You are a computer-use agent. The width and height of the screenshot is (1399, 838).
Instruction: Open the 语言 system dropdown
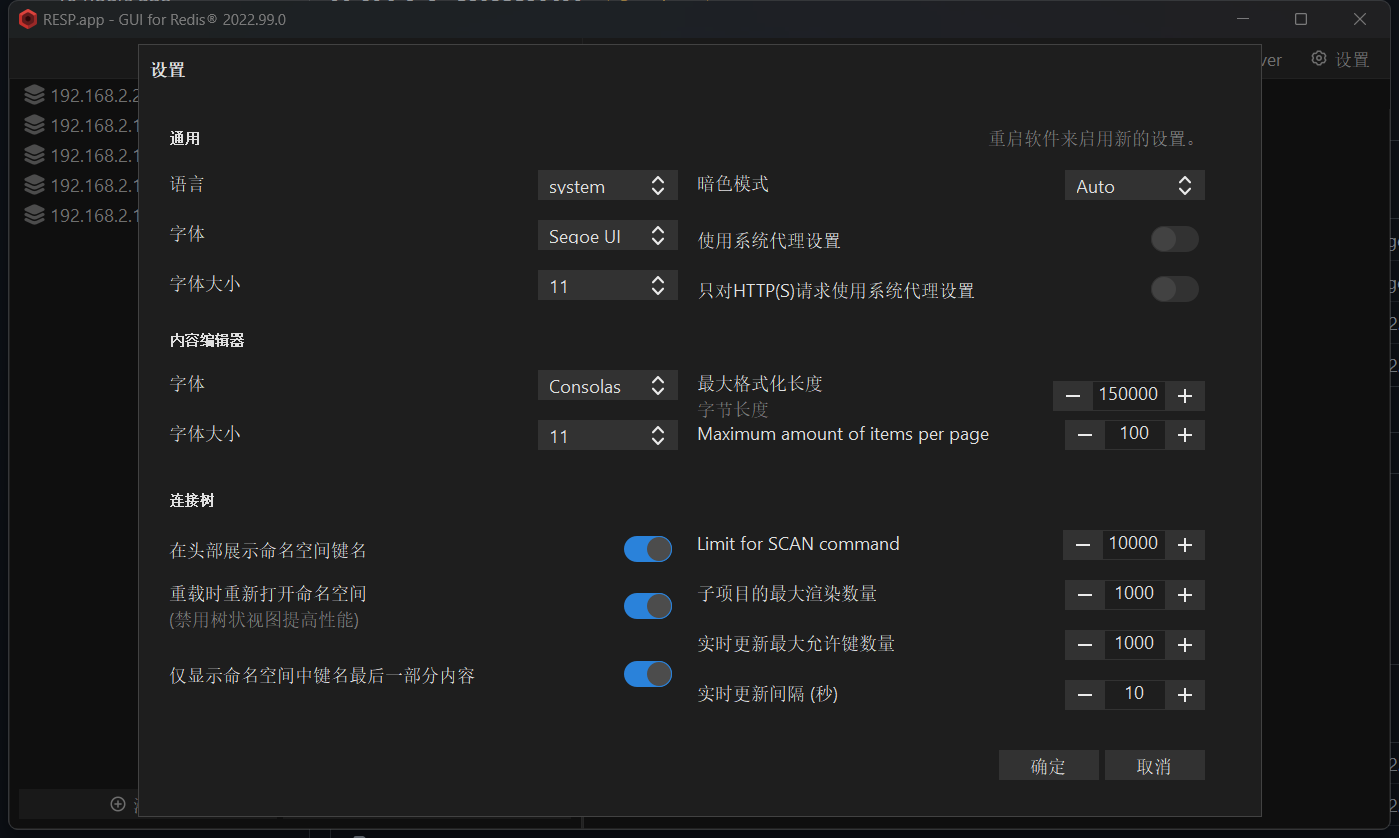tap(607, 186)
